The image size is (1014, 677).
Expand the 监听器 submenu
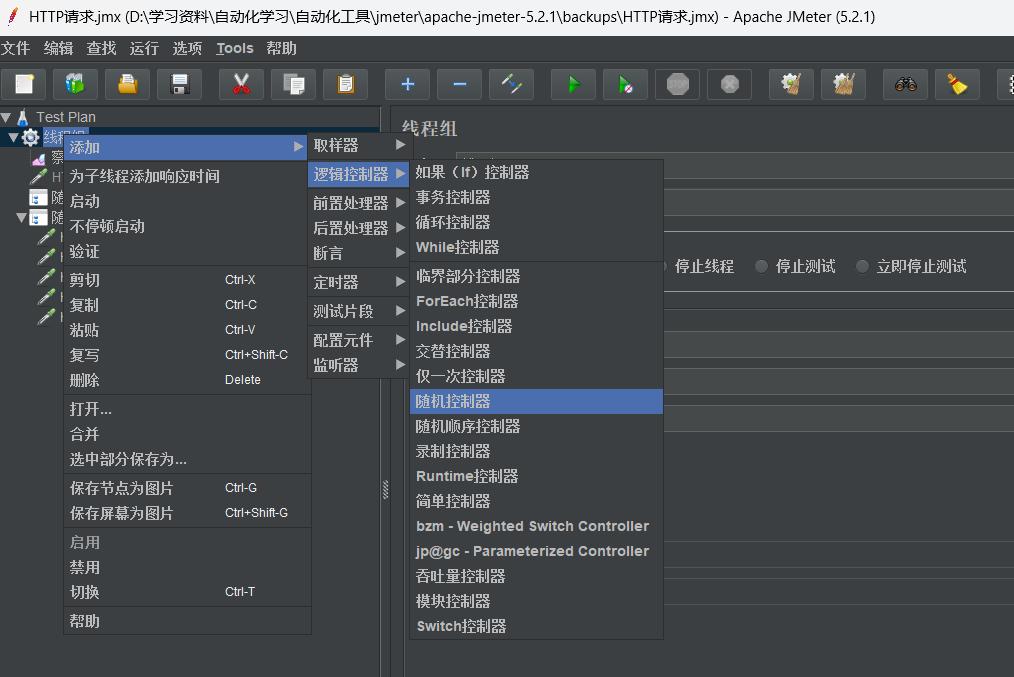point(358,365)
